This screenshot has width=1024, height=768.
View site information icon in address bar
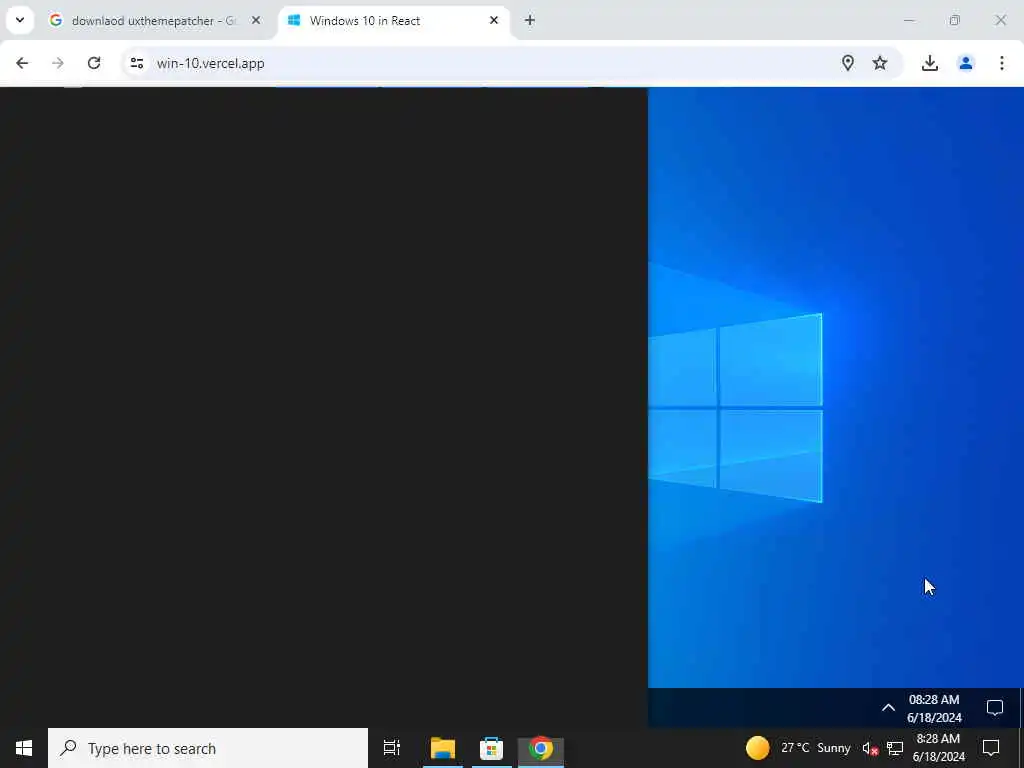137,63
